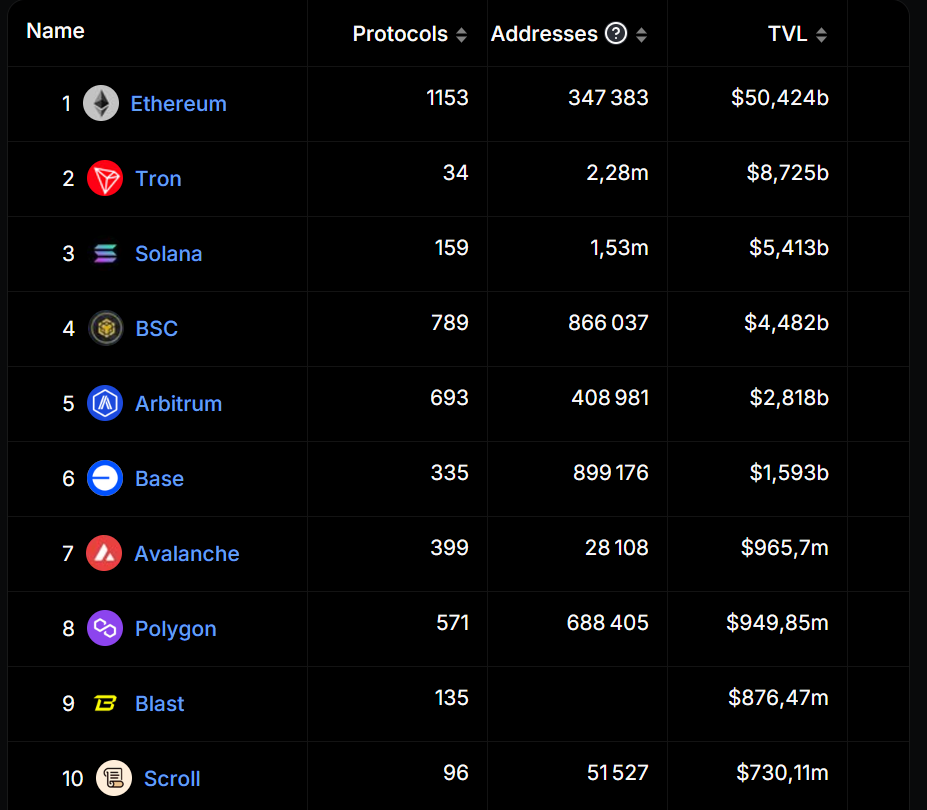Toggle sorting by Protocols column
Image resolution: width=927 pixels, height=810 pixels.
462,33
